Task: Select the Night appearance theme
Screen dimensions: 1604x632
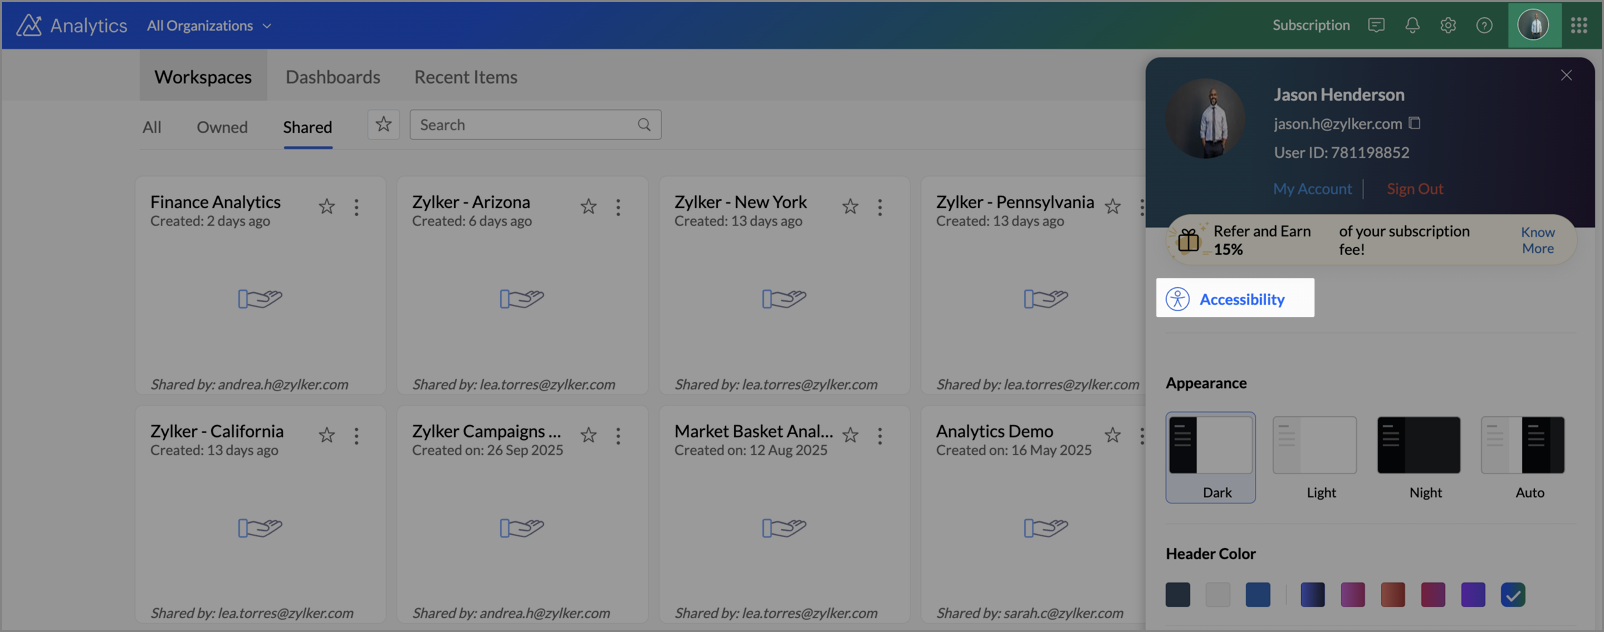Action: tap(1418, 446)
